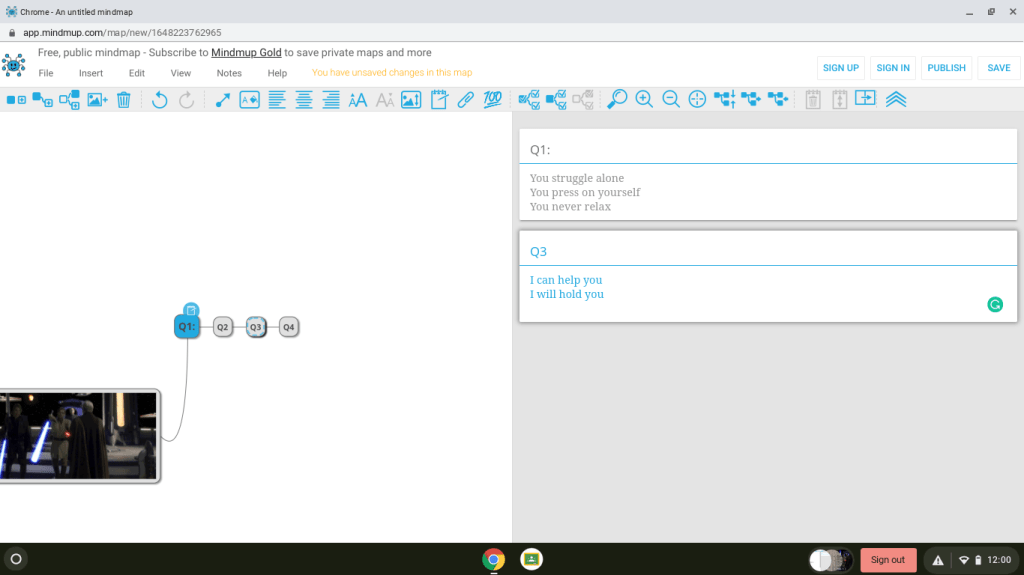Image resolution: width=1024 pixels, height=575 pixels.
Task: Toggle the notes sidebar panel icon
Action: [866, 100]
